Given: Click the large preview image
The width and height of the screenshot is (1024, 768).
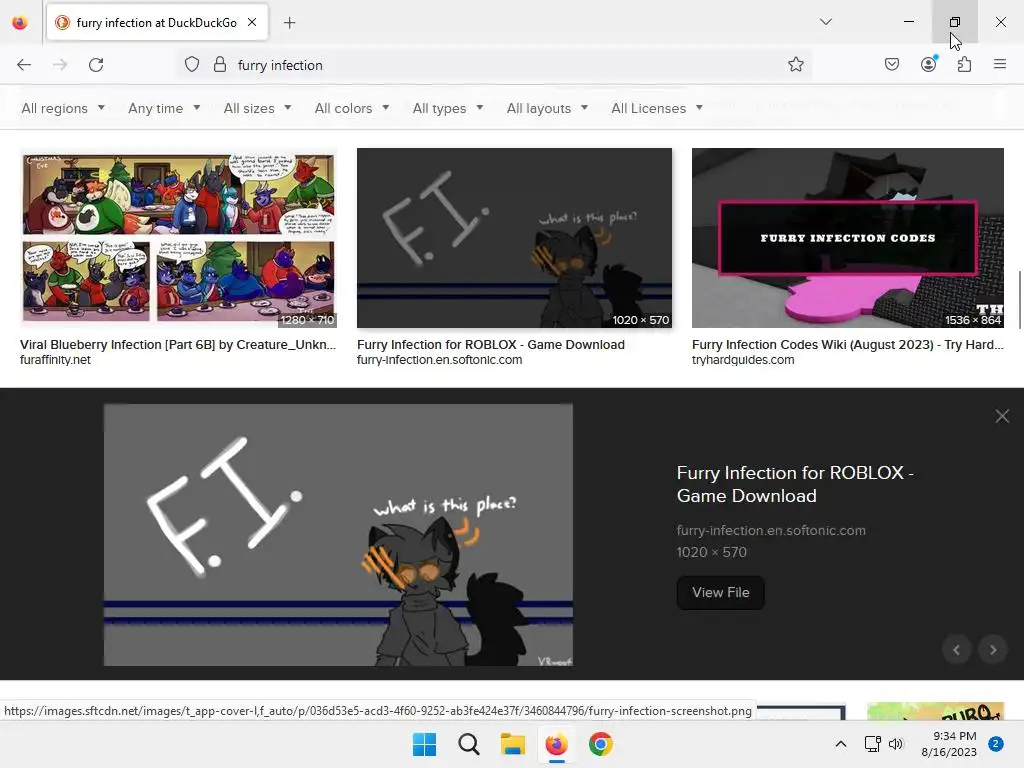Looking at the screenshot, I should tap(338, 535).
